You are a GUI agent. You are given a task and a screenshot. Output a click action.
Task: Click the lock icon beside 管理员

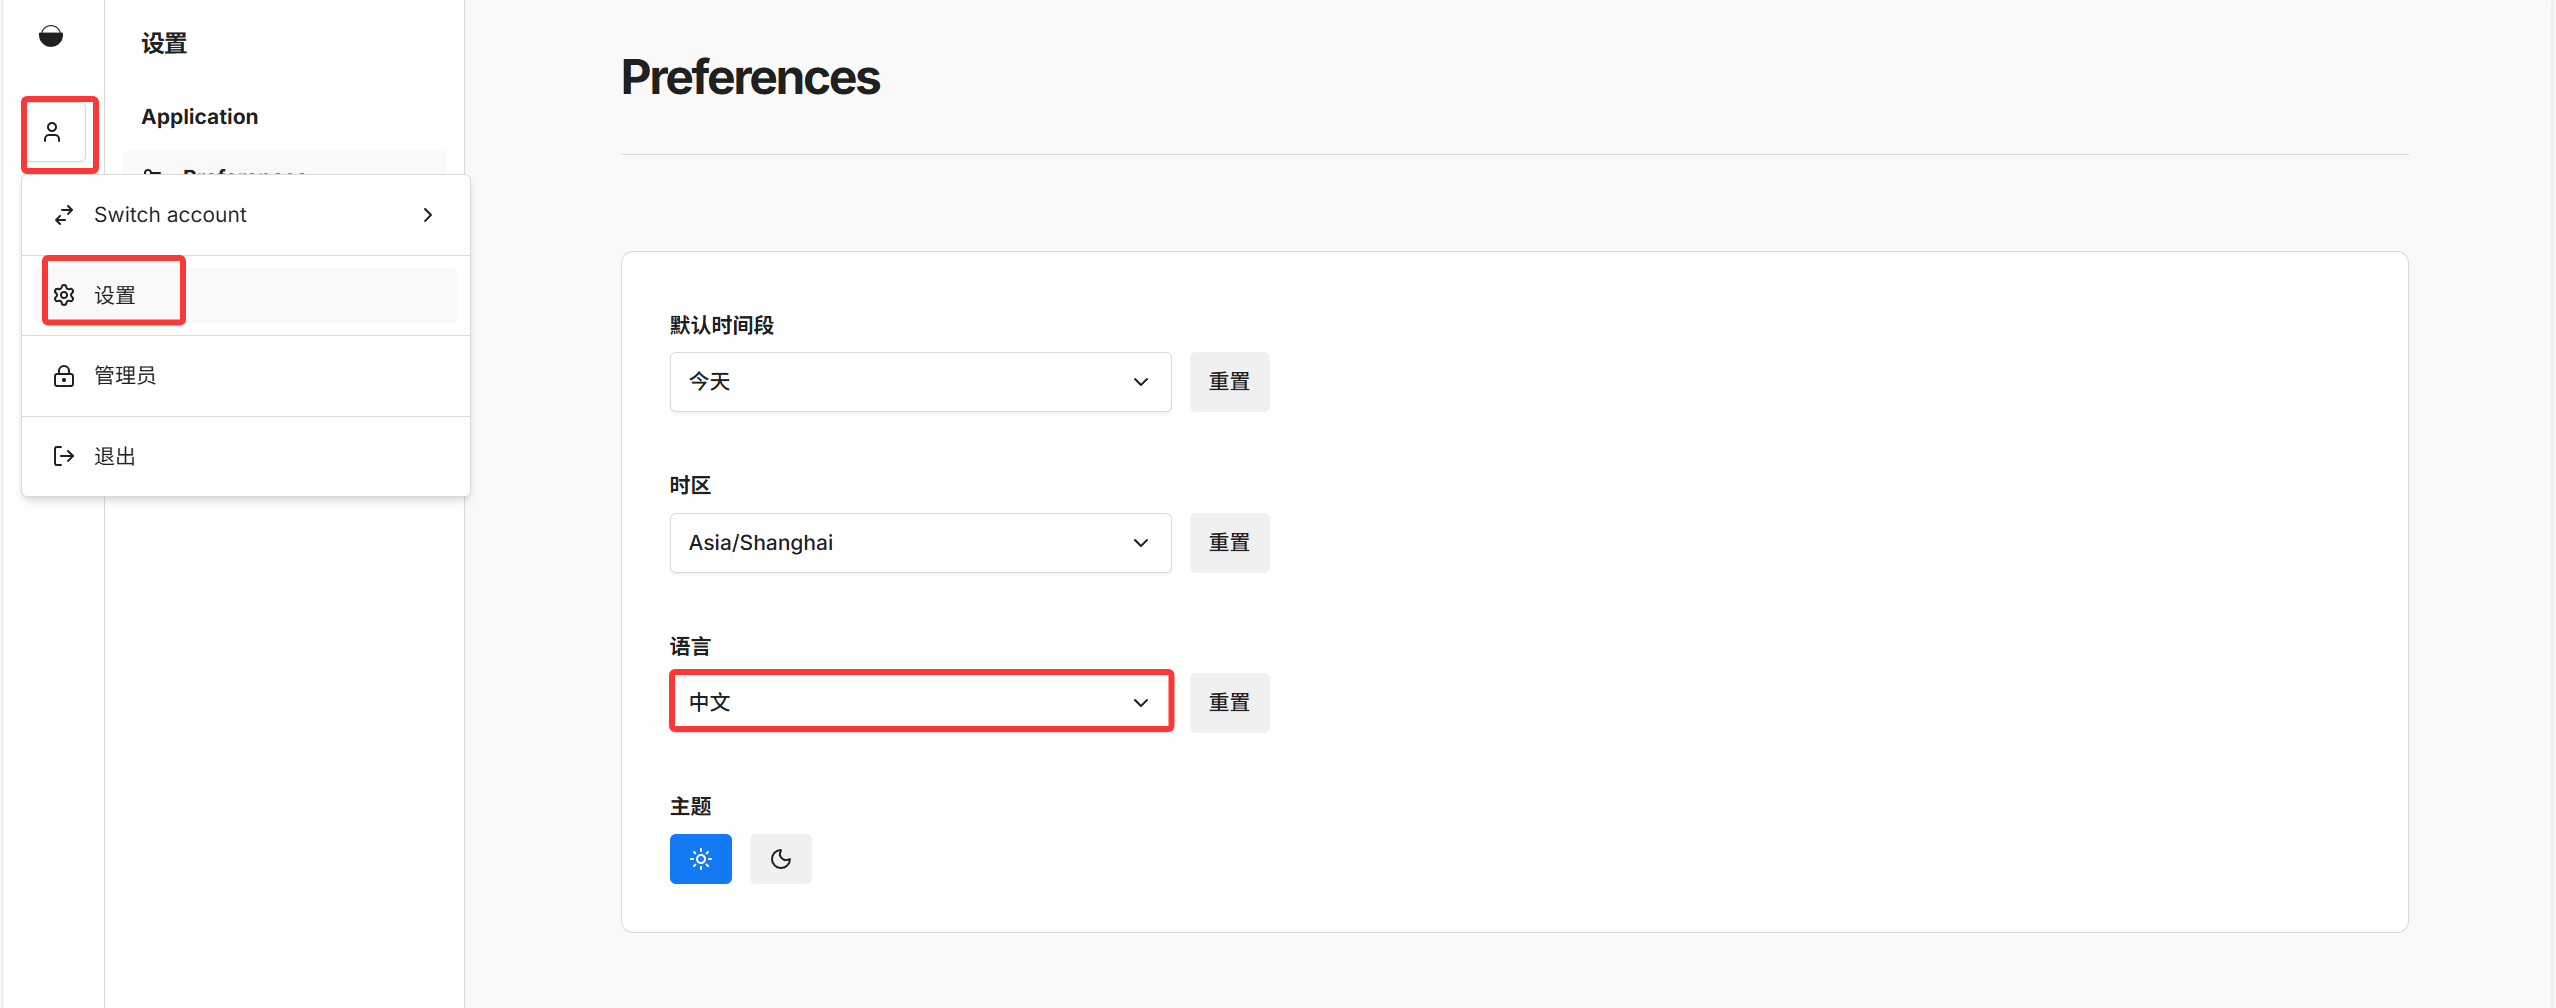64,376
